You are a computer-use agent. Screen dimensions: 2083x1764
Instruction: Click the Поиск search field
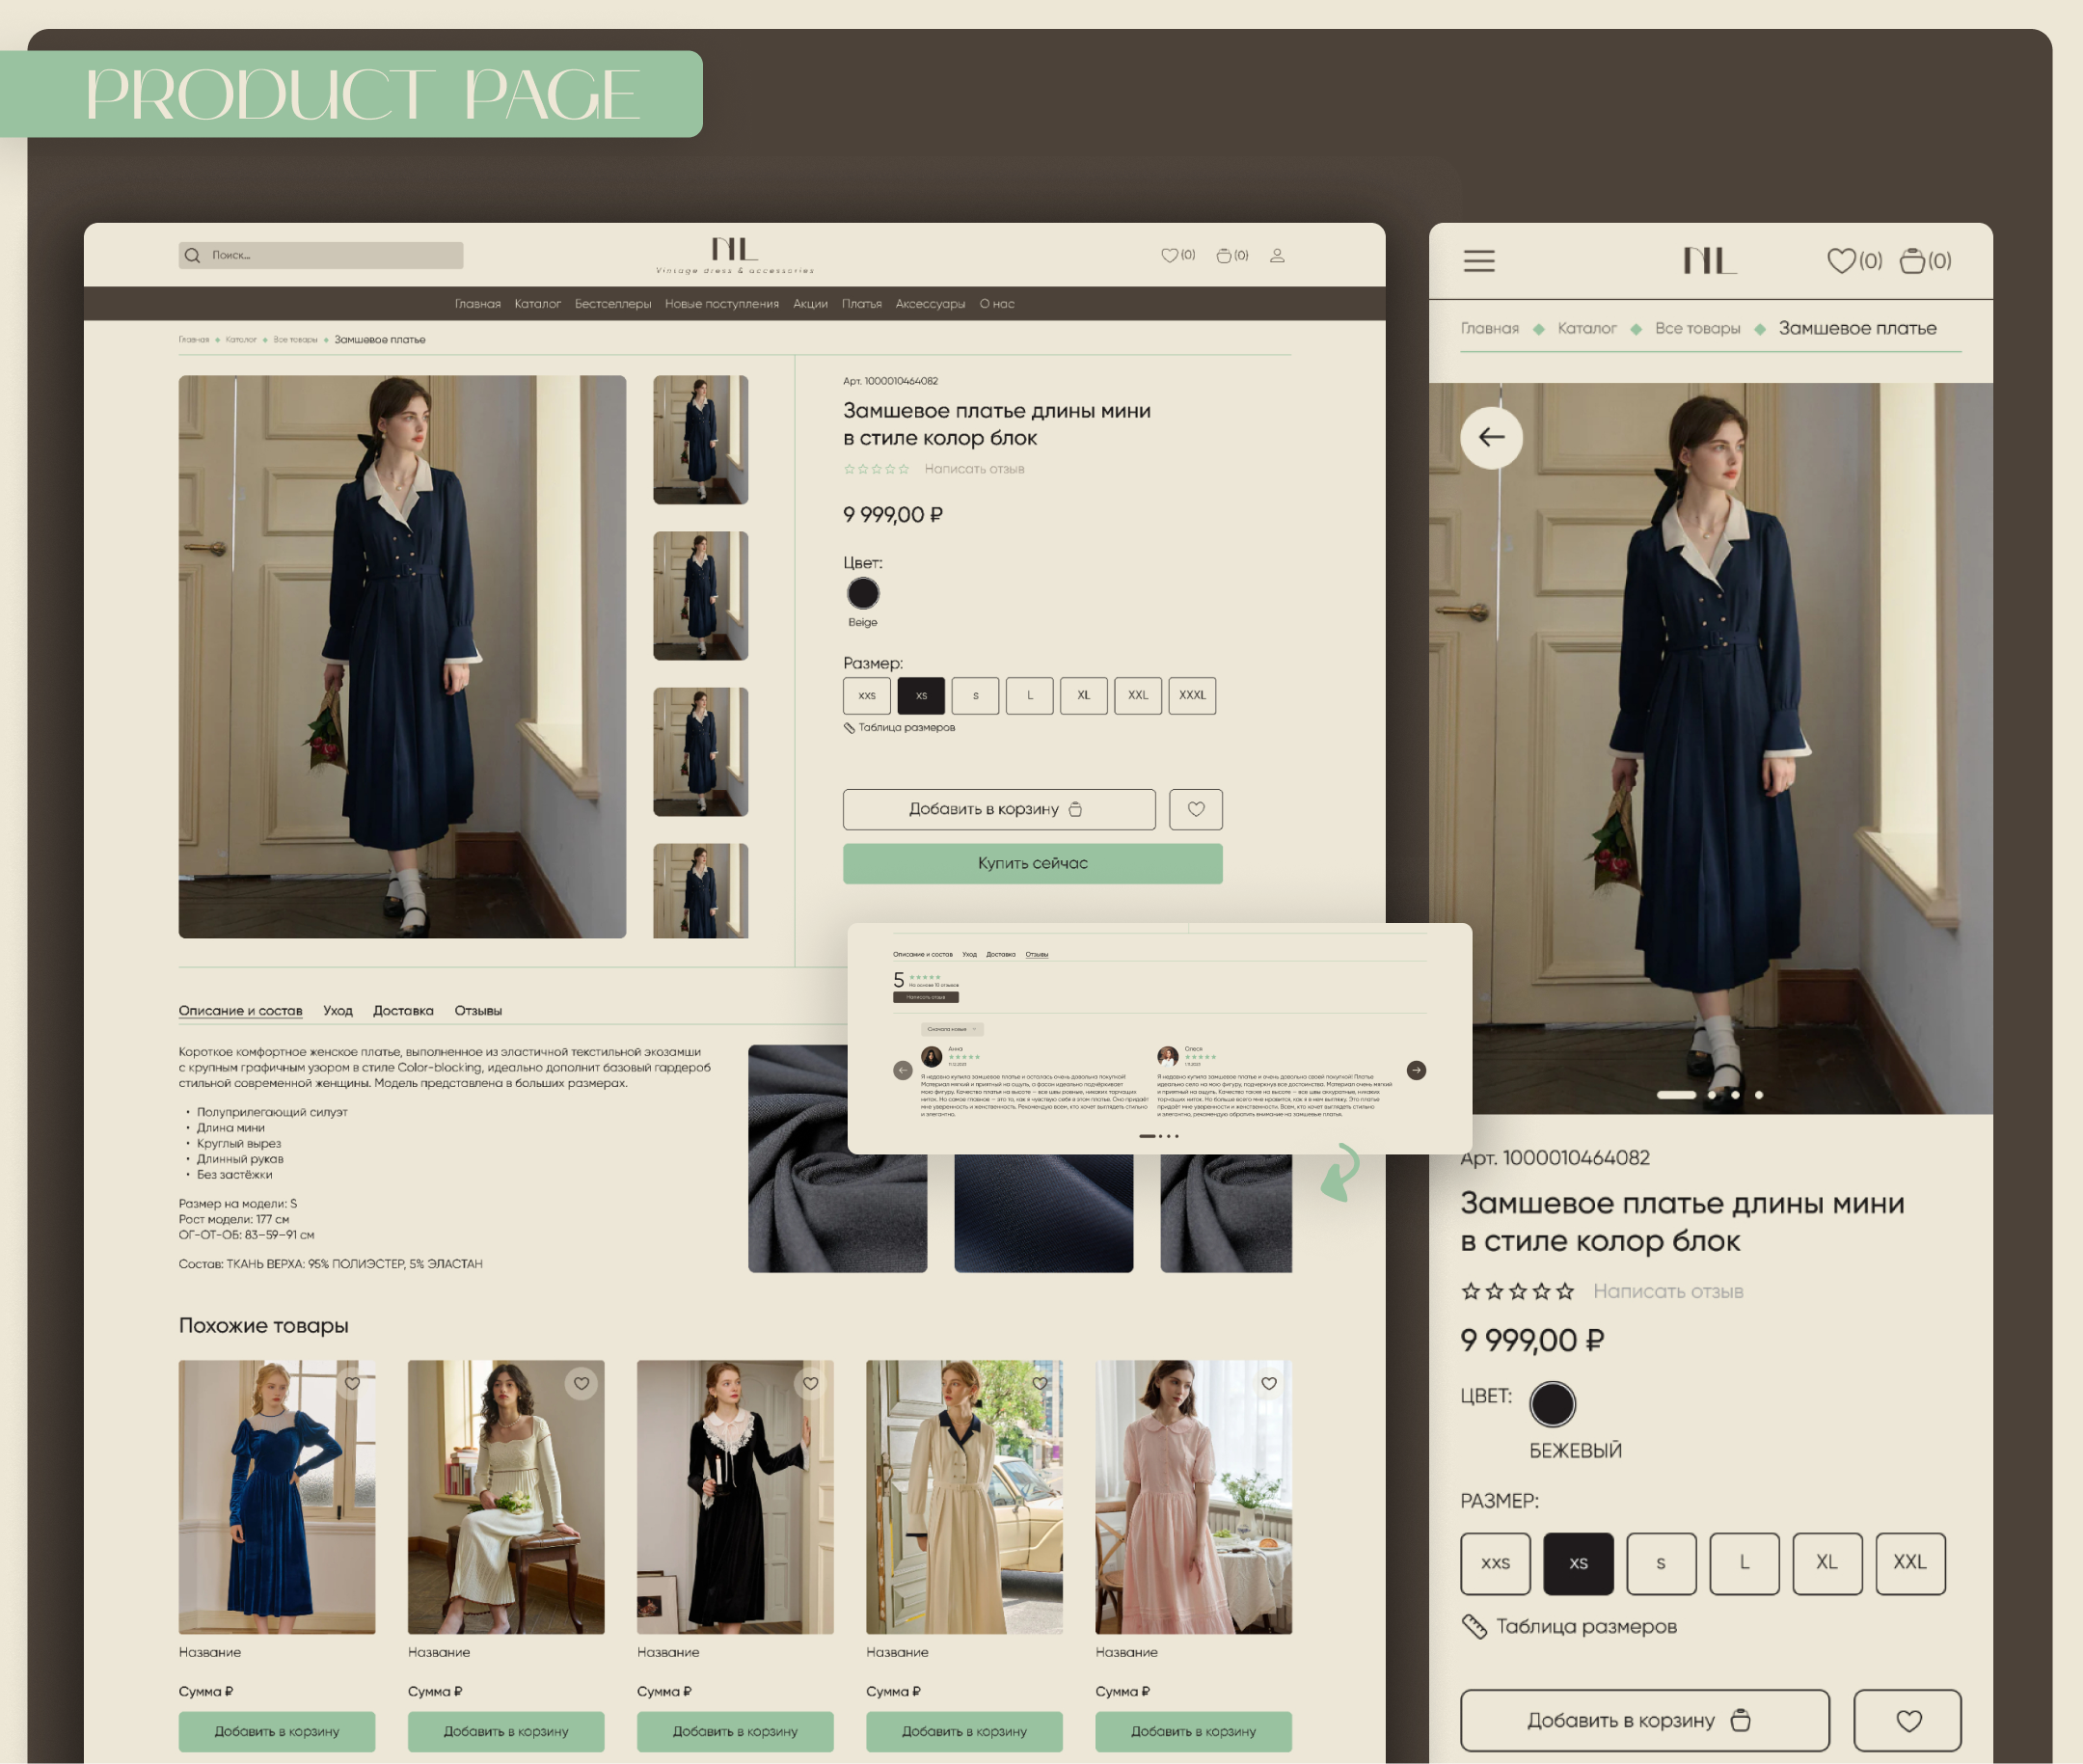(321, 255)
